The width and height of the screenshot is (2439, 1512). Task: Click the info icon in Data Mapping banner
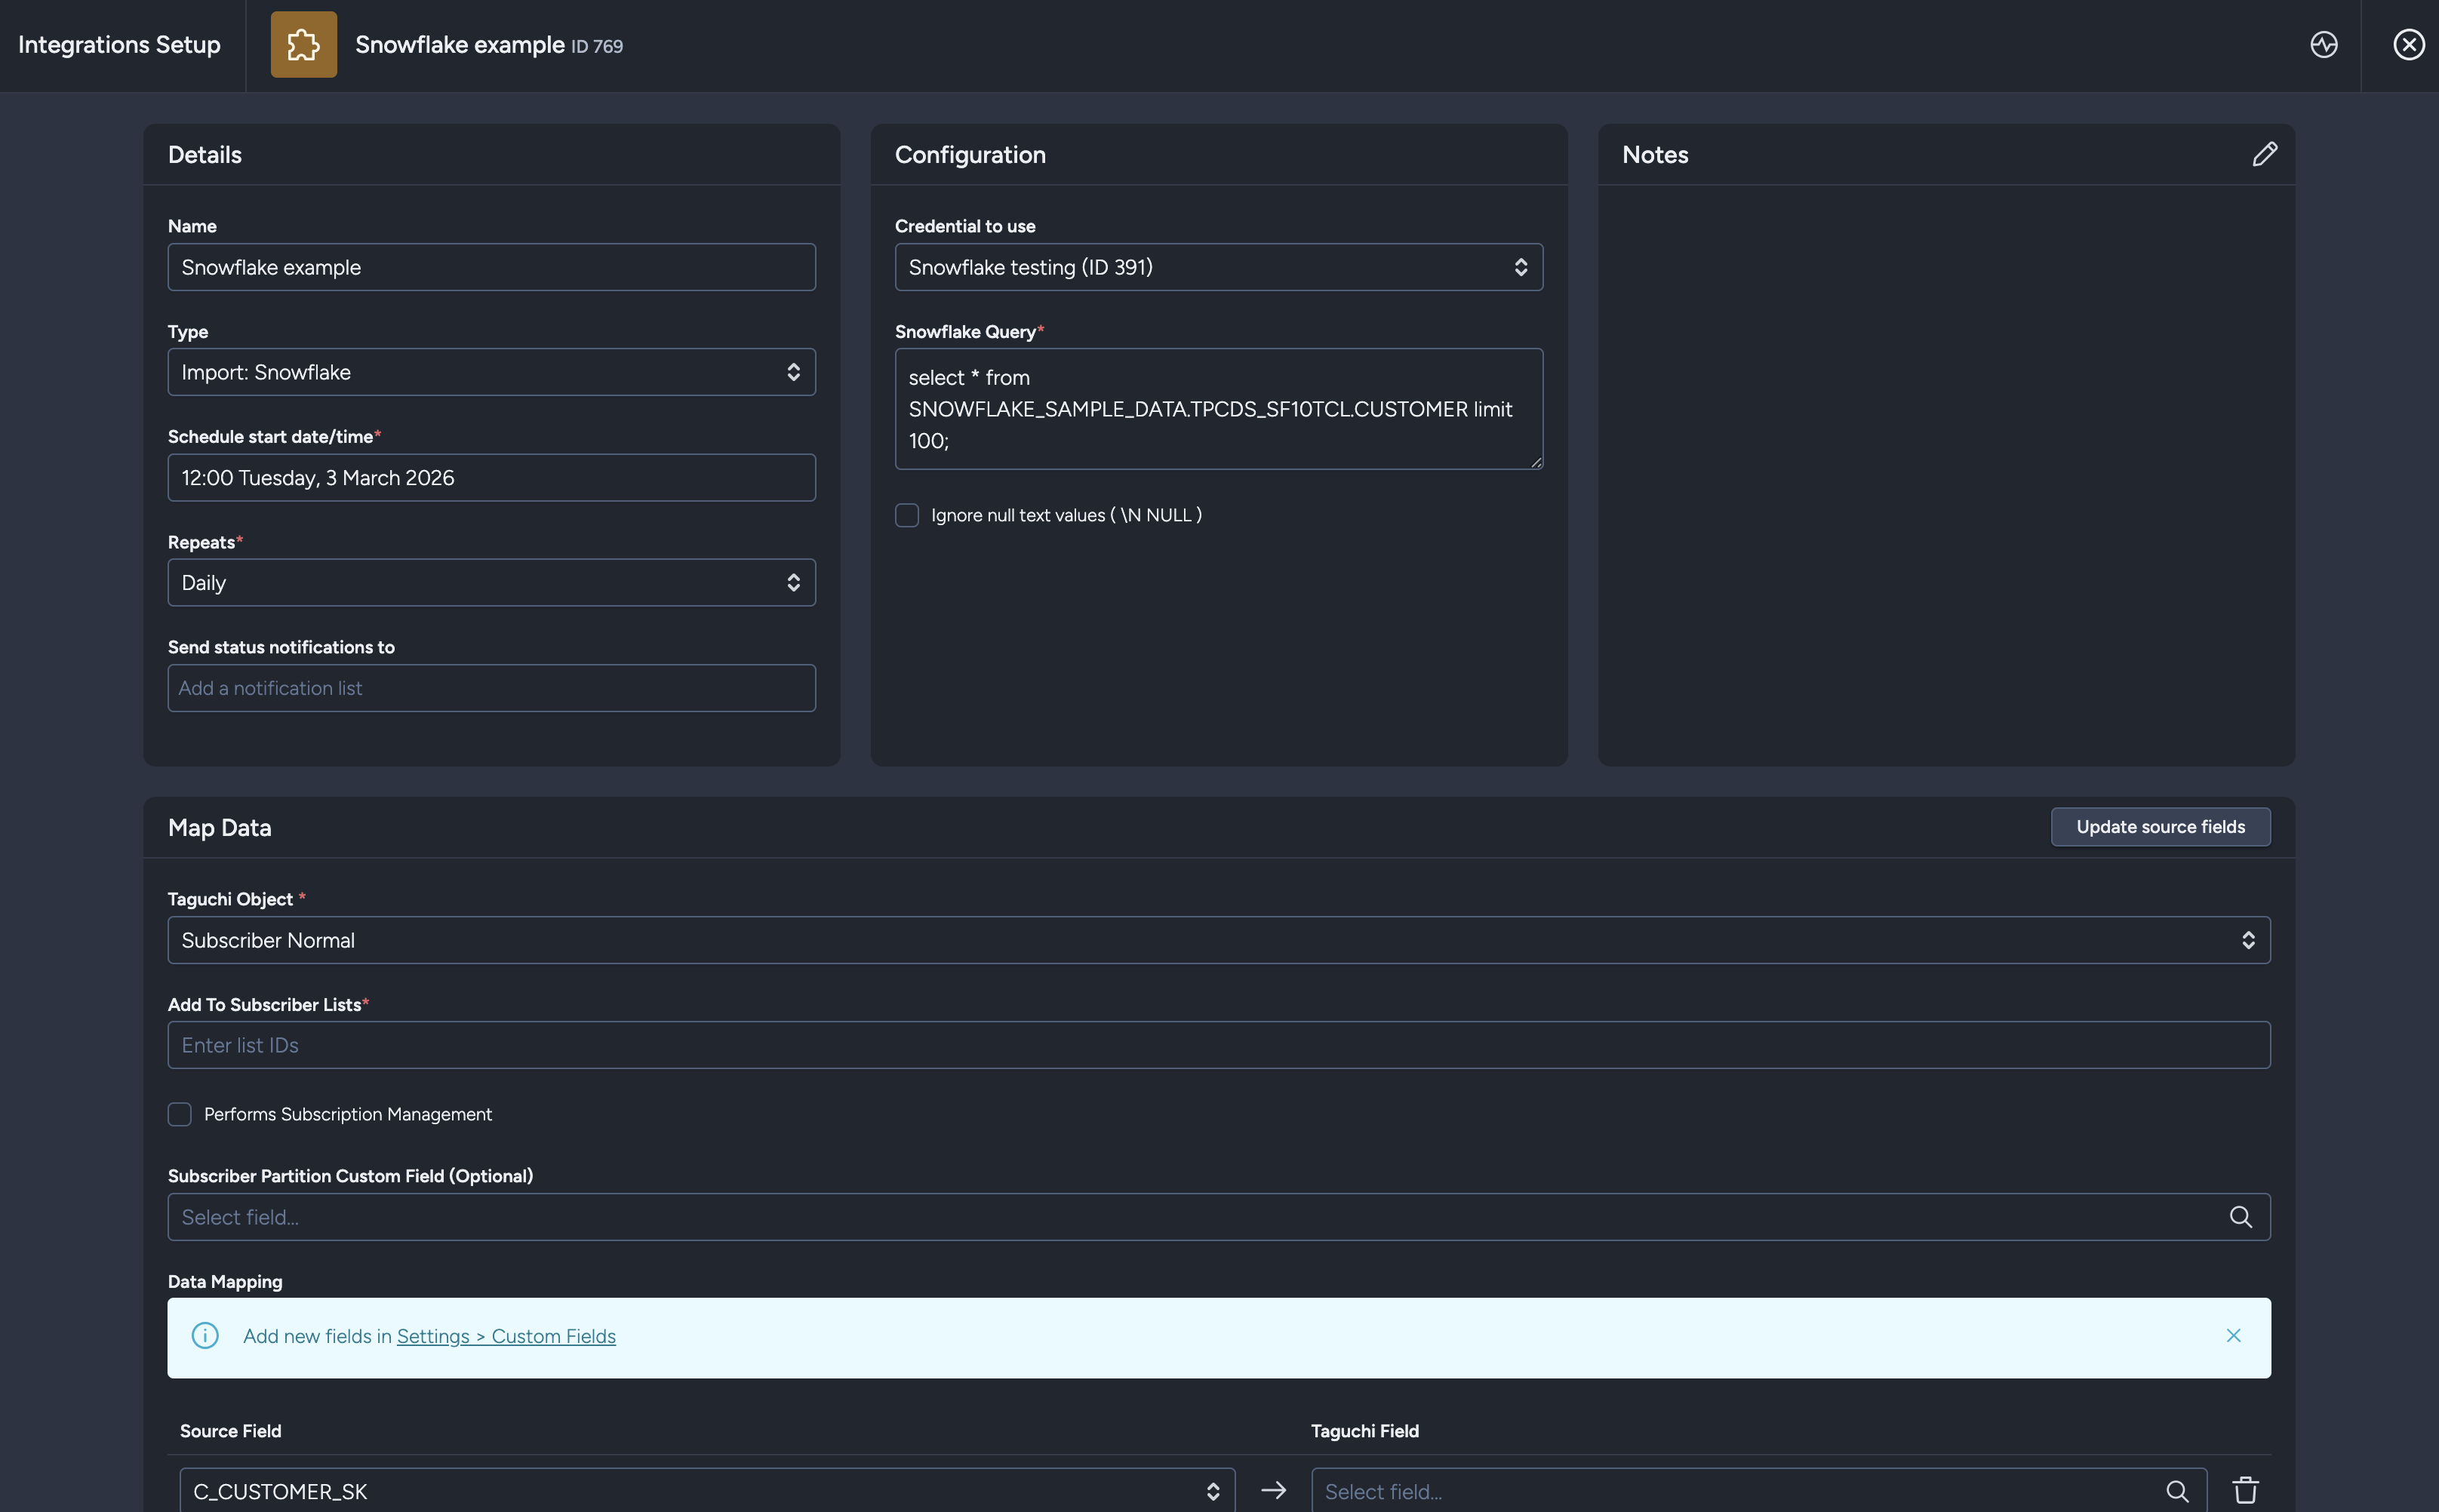(205, 1336)
